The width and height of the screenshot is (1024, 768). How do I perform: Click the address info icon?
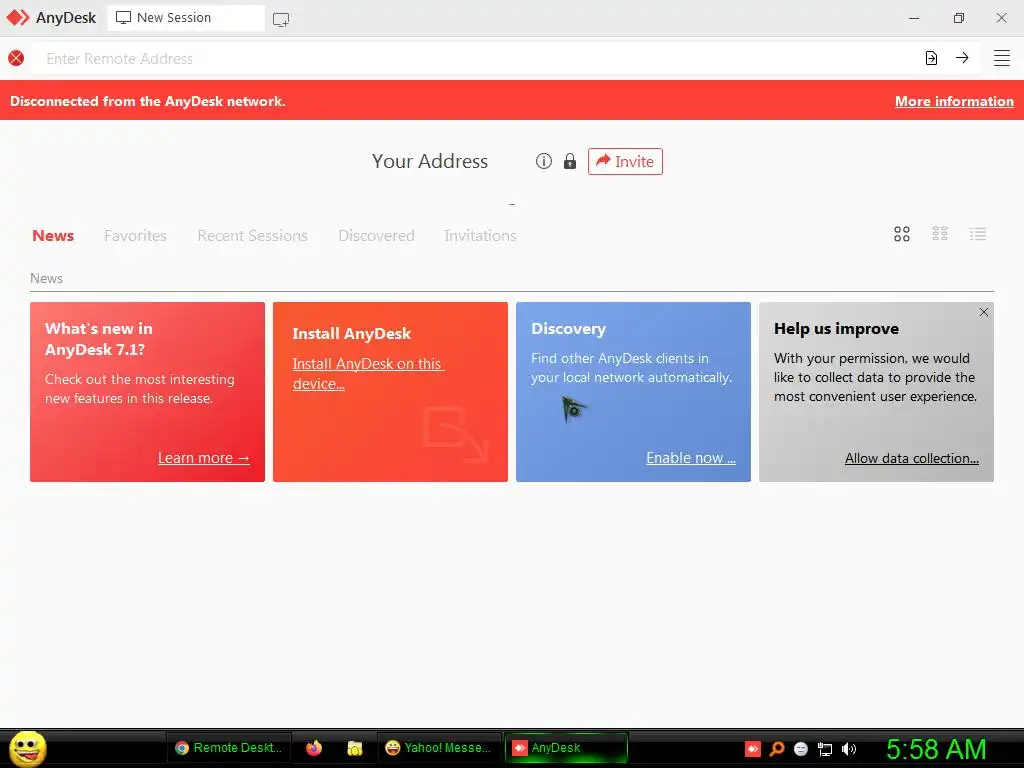(x=544, y=161)
